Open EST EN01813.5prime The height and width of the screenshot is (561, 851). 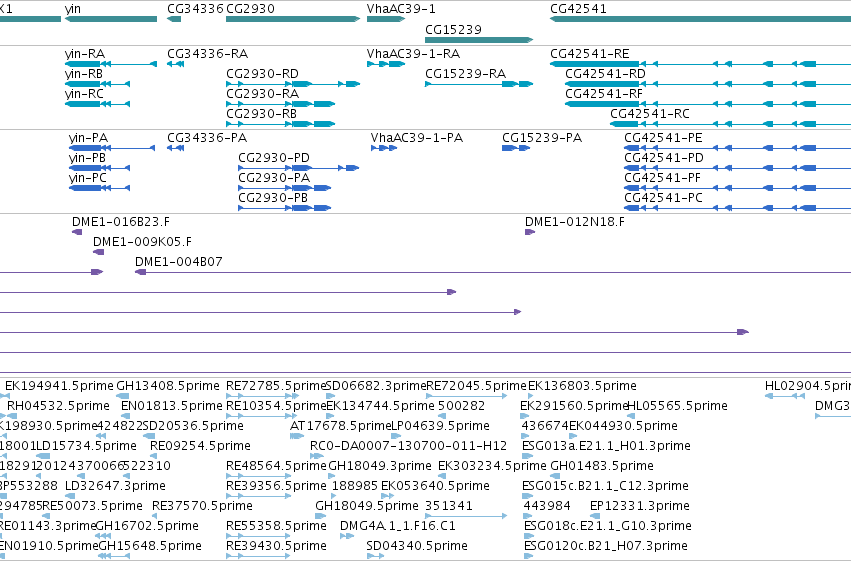pos(172,406)
